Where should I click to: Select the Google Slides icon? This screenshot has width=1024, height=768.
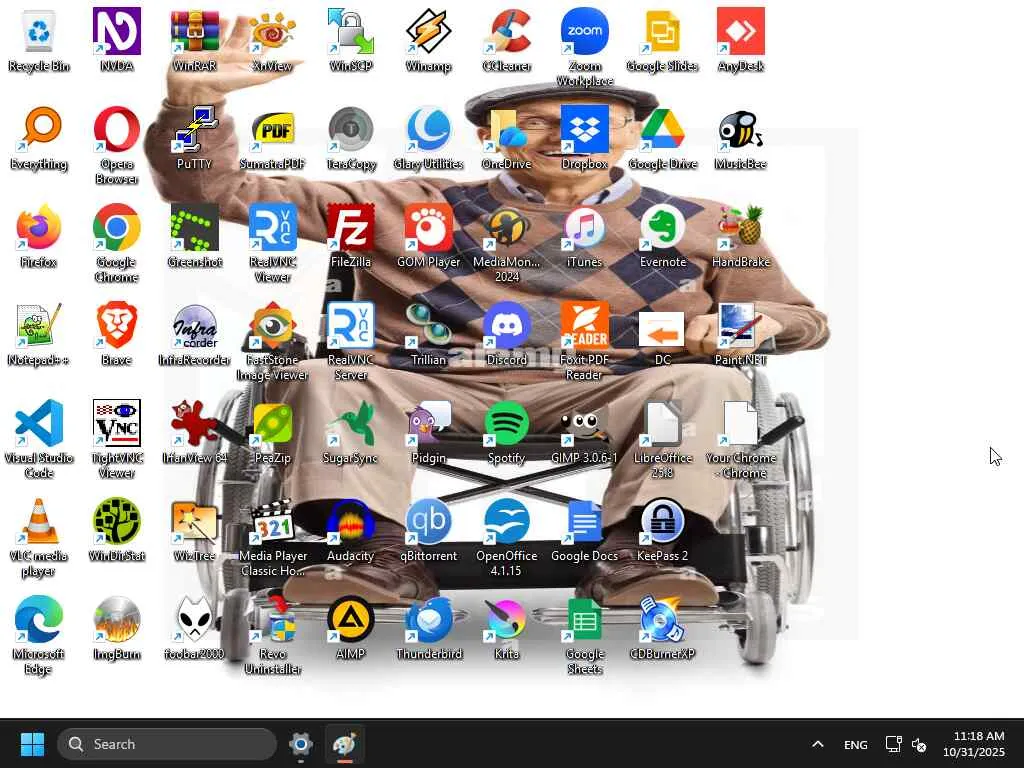(662, 40)
